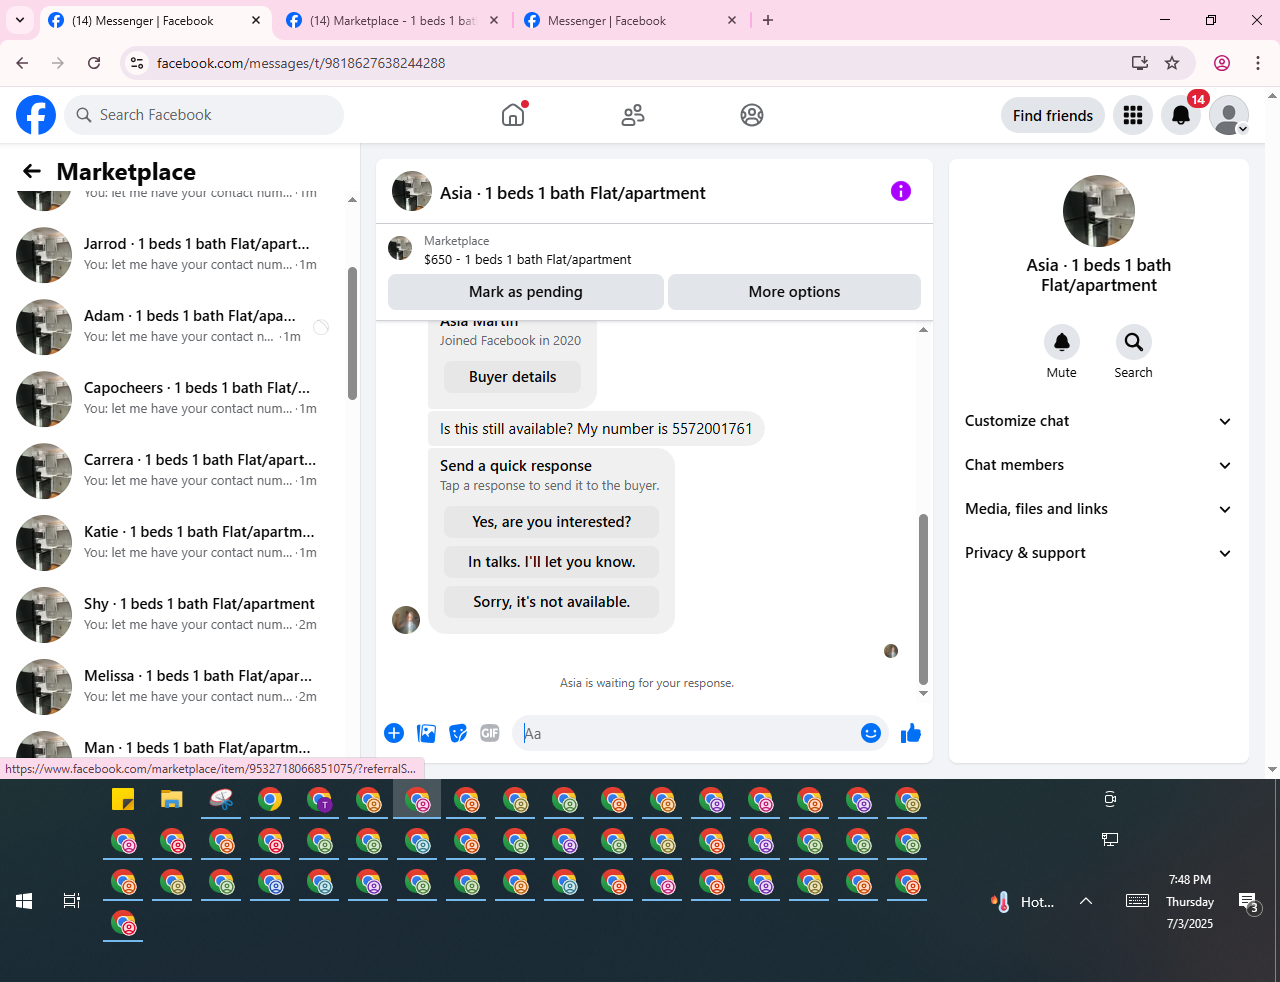Image resolution: width=1280 pixels, height=982 pixels.
Task: Send a thumbs up like
Action: click(x=911, y=733)
